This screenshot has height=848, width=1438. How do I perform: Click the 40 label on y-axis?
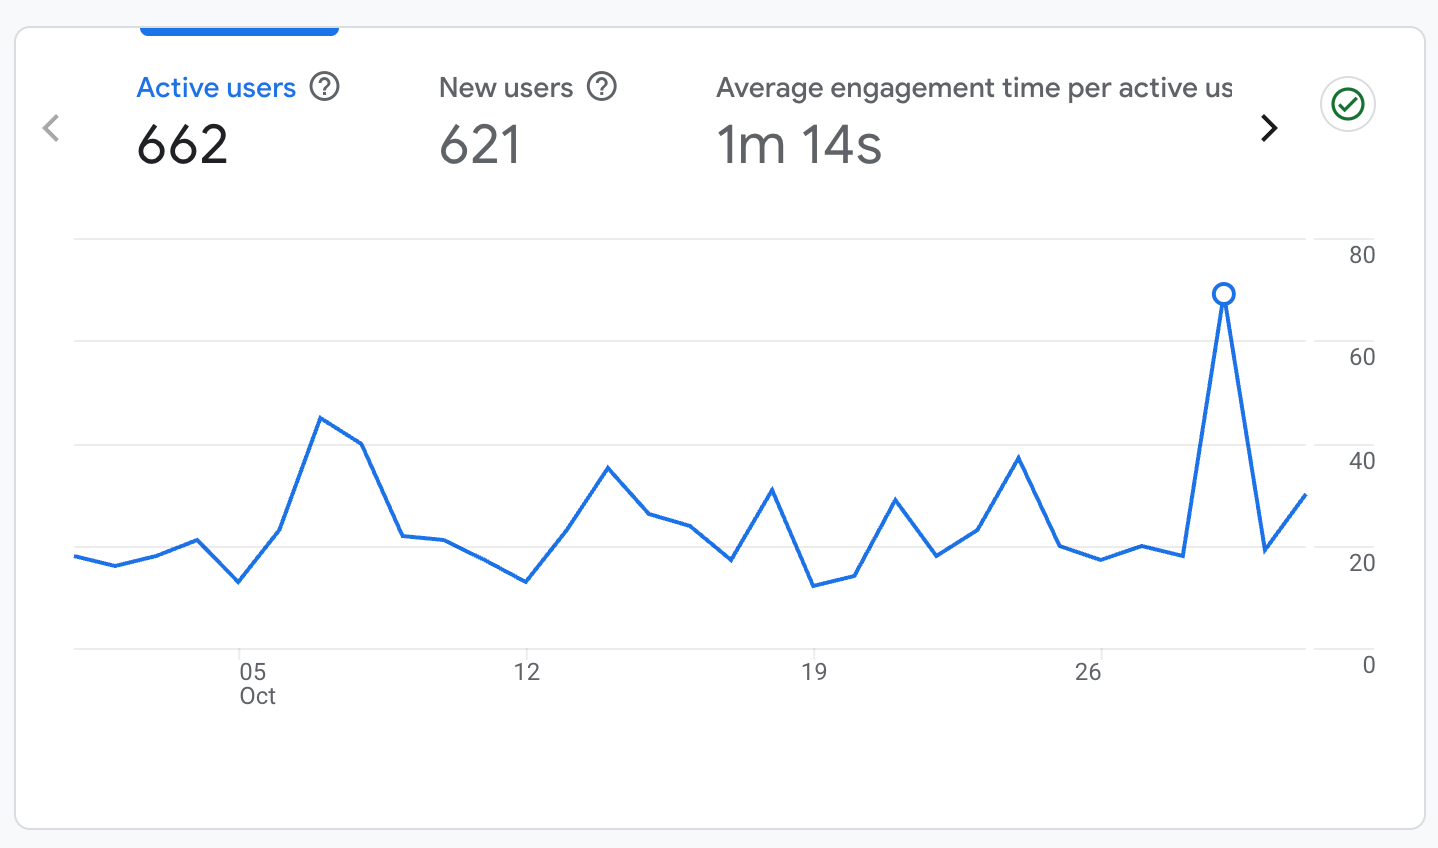1361,461
